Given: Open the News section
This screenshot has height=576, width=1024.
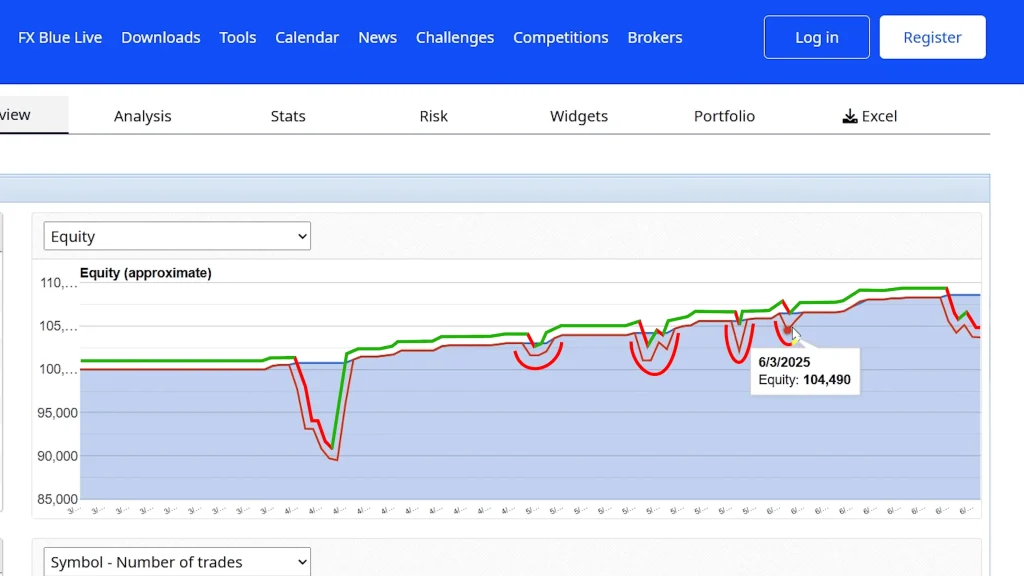Looking at the screenshot, I should click(x=377, y=37).
